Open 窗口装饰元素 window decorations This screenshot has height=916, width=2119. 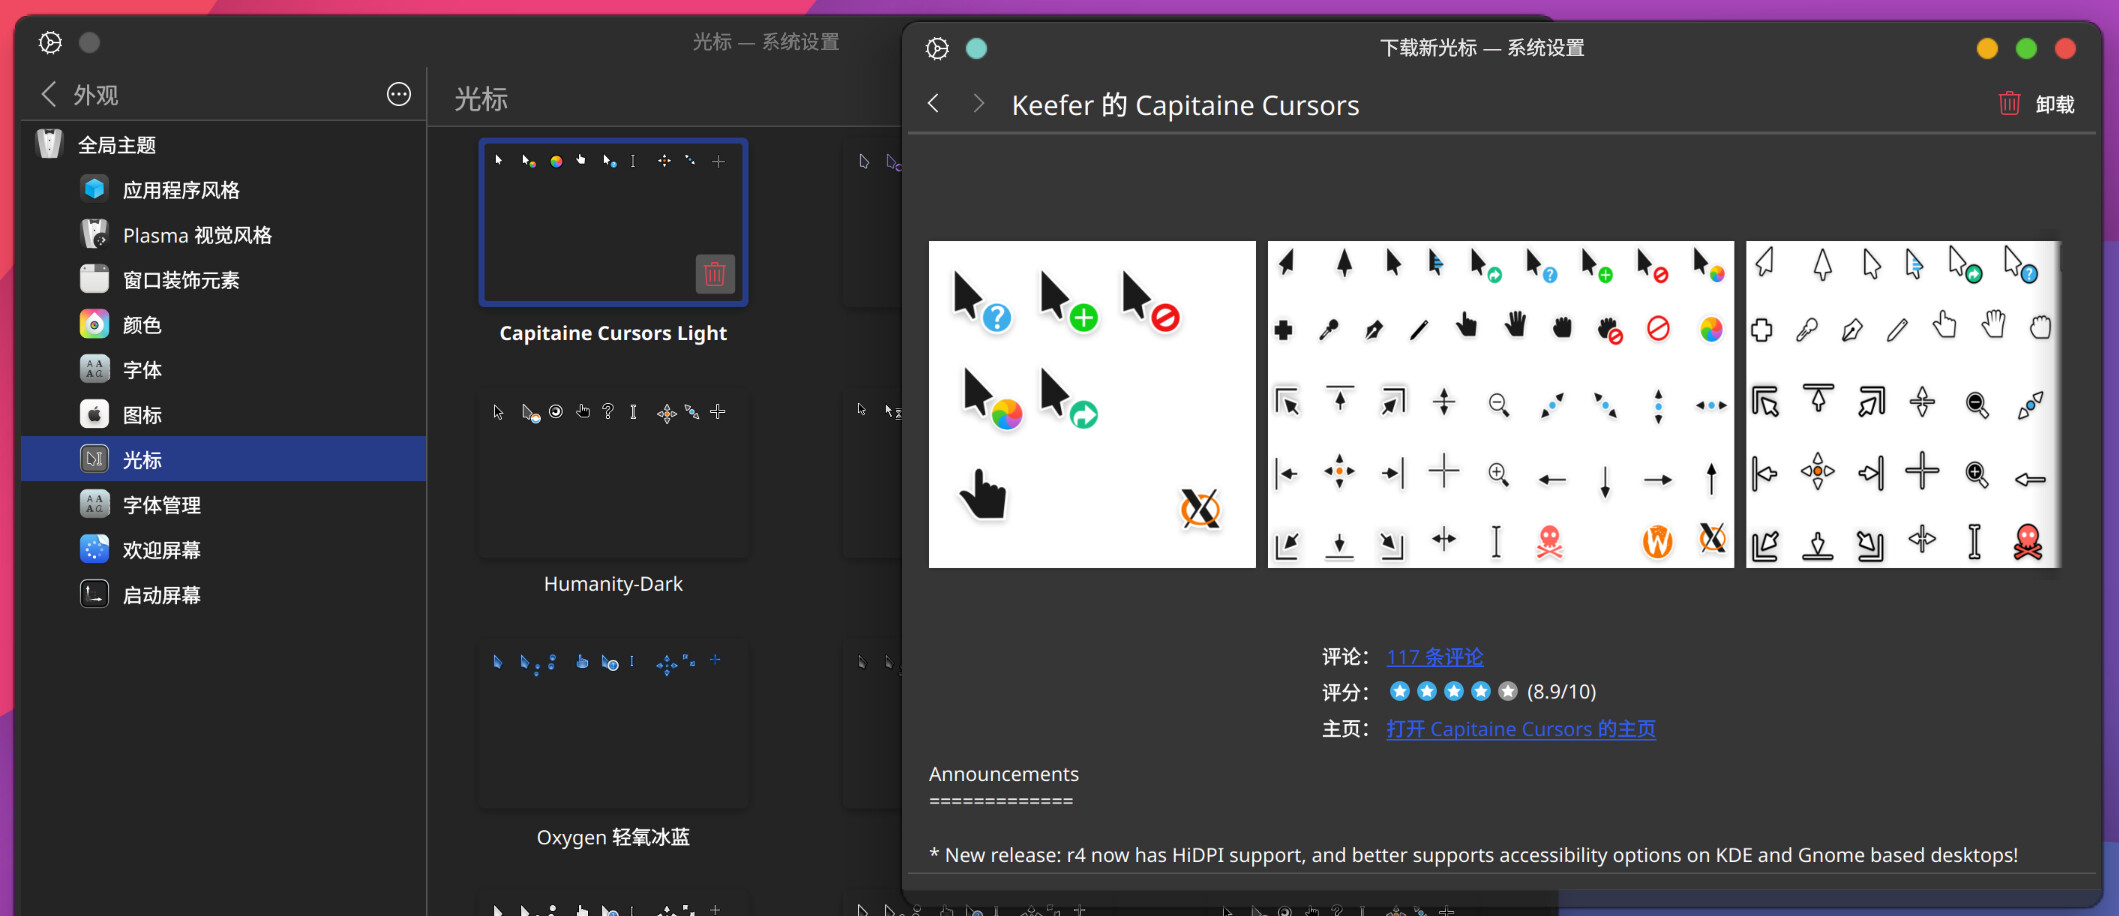pyautogui.click(x=224, y=280)
